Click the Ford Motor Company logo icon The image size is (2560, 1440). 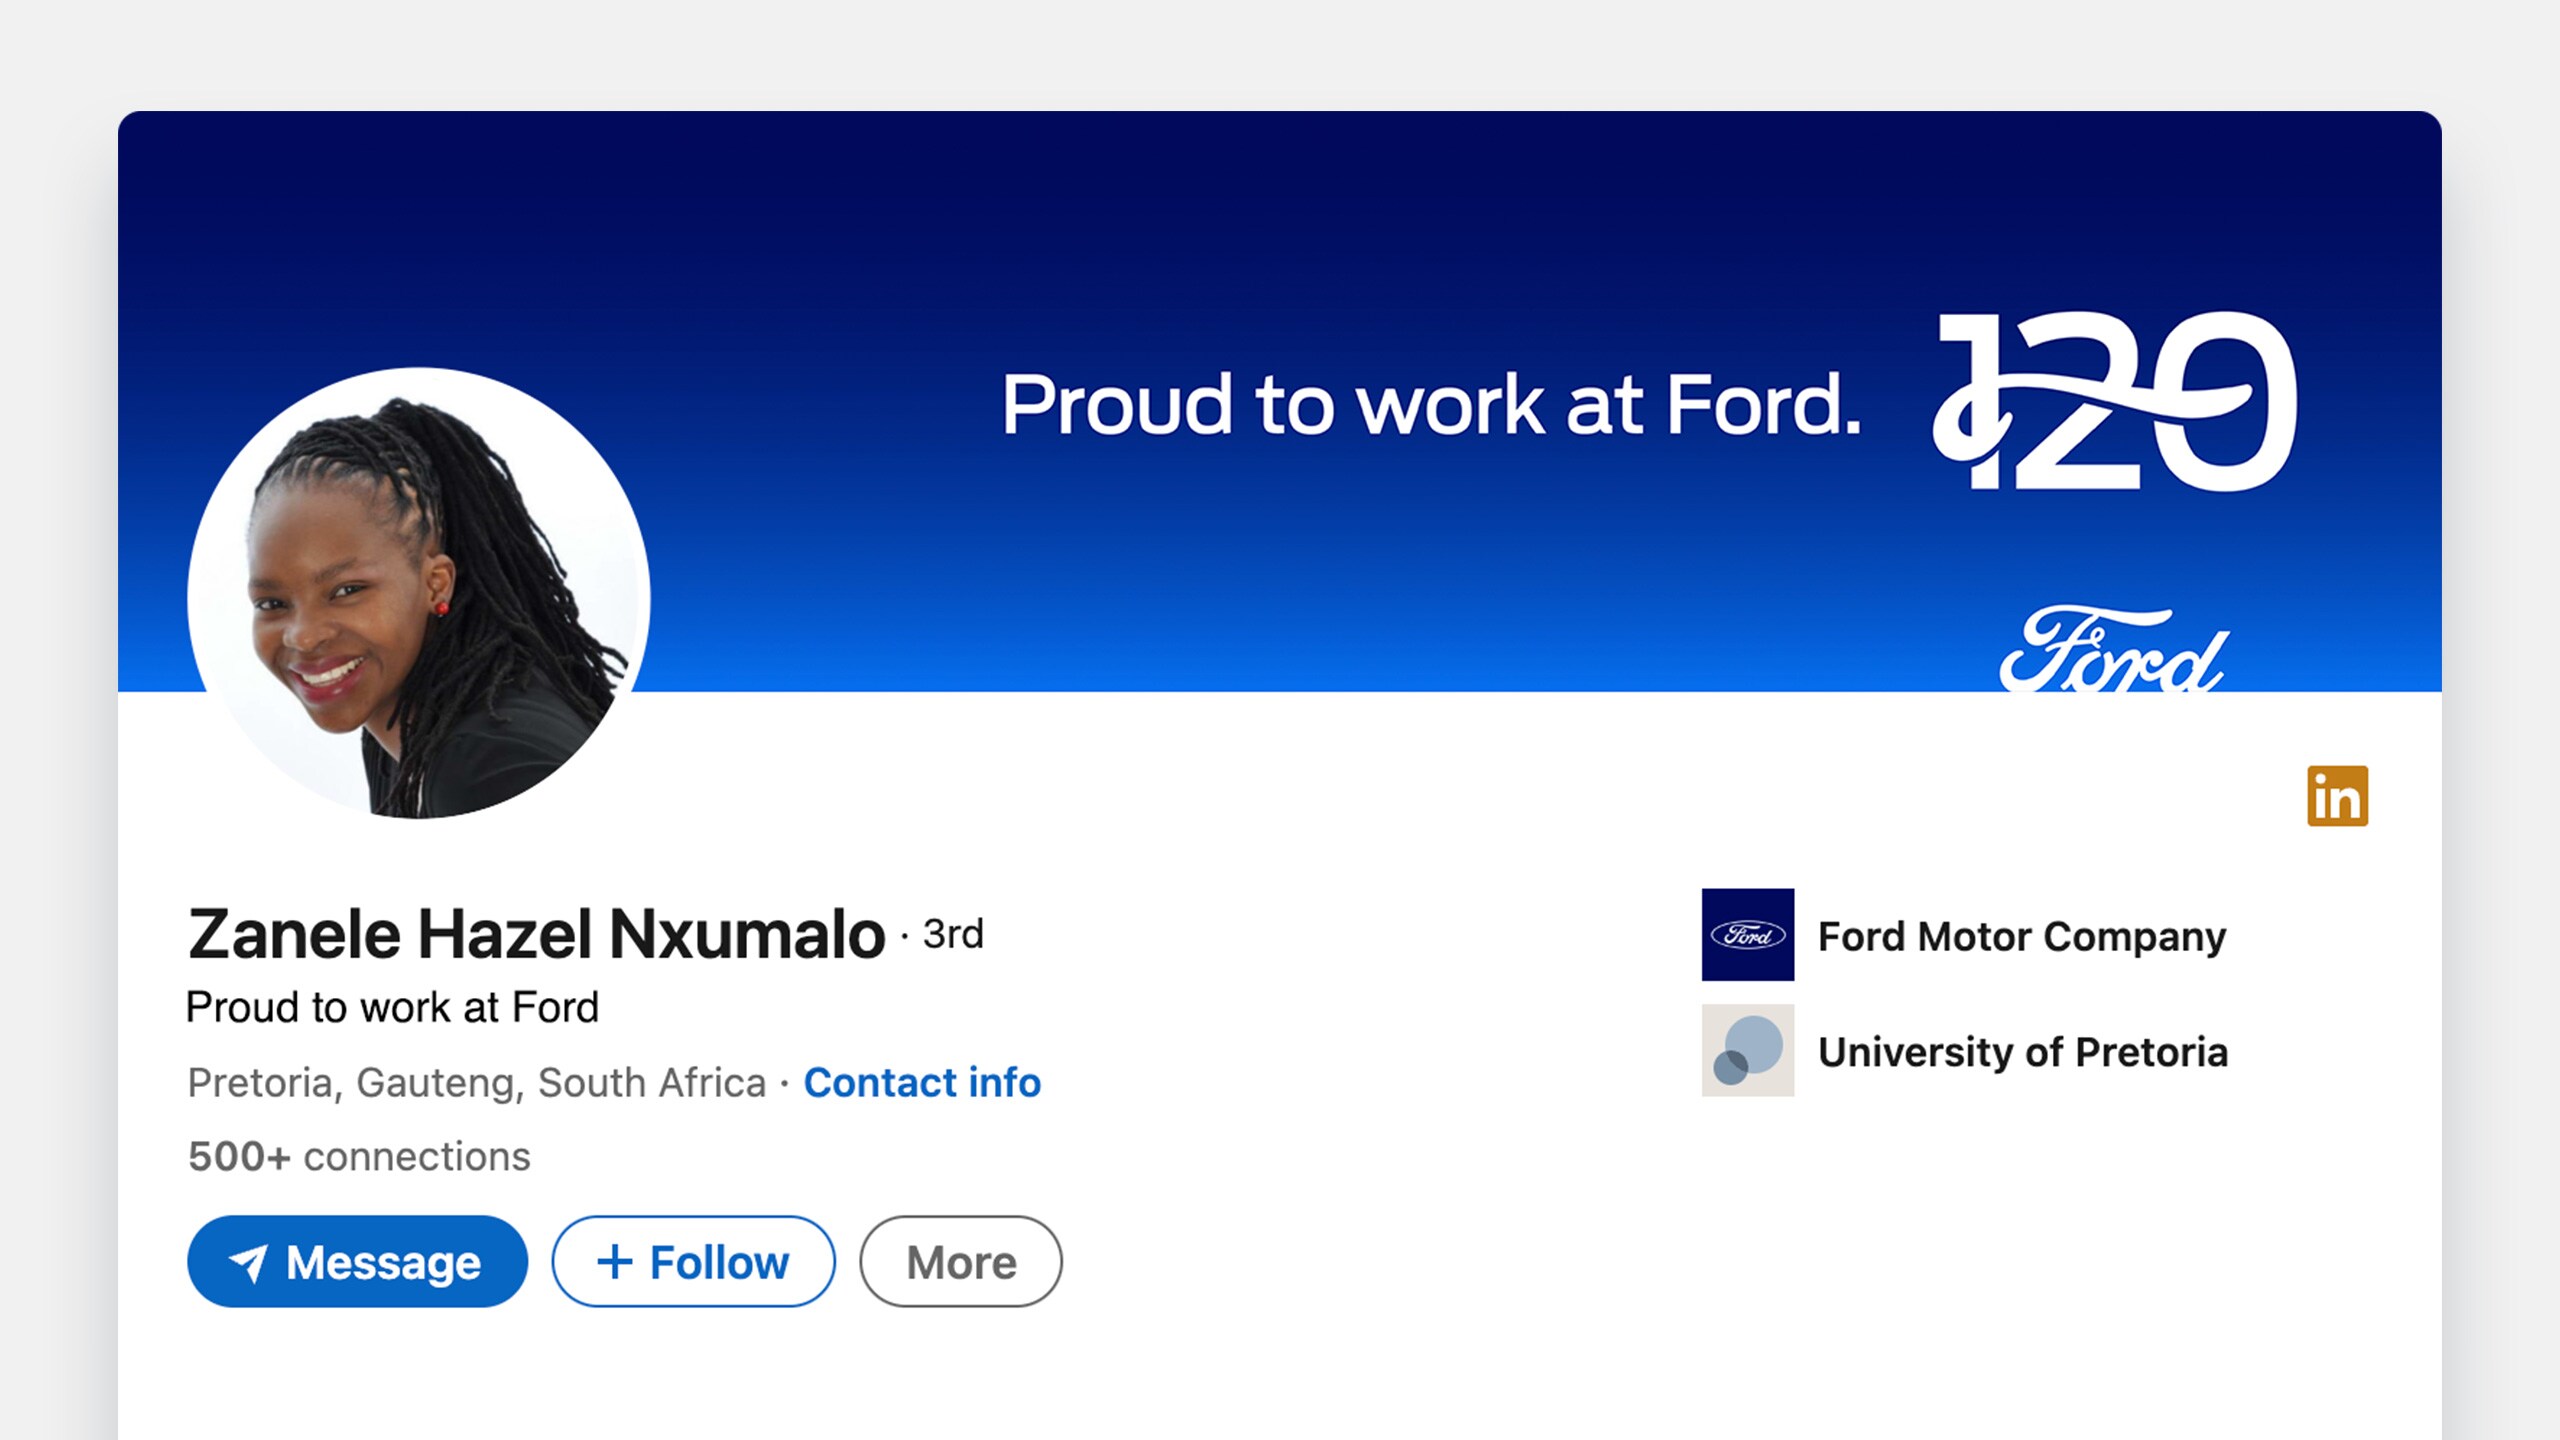click(1748, 934)
